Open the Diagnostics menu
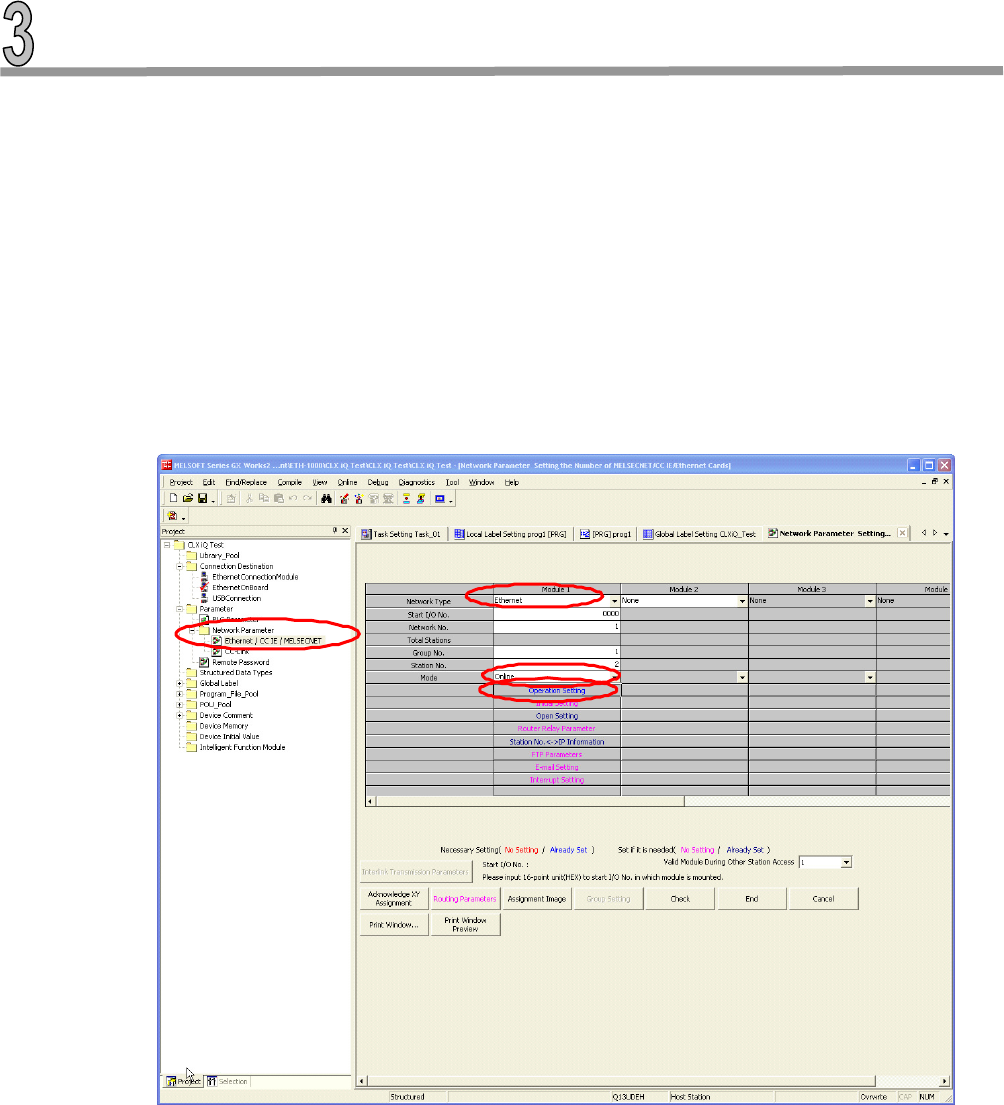Screen dimensions: 1004x1105 [x=416, y=483]
